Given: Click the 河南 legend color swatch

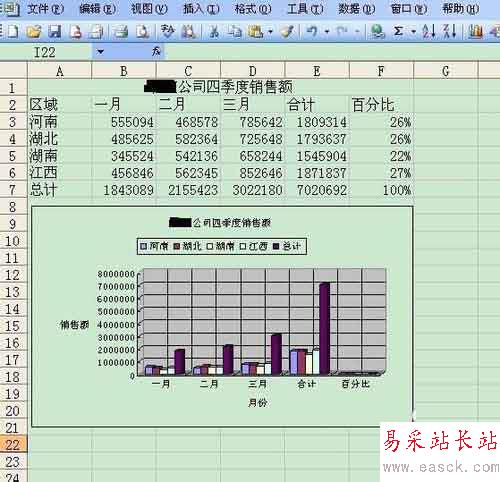Looking at the screenshot, I should coord(143,246).
